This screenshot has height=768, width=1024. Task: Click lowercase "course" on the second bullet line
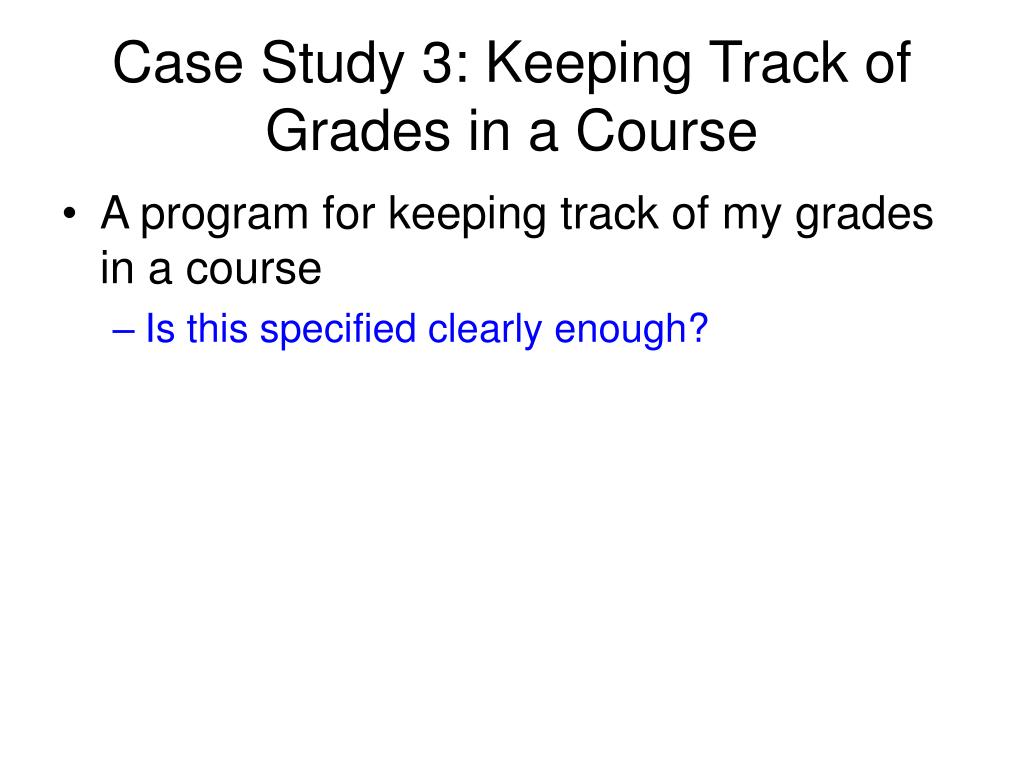253,269
